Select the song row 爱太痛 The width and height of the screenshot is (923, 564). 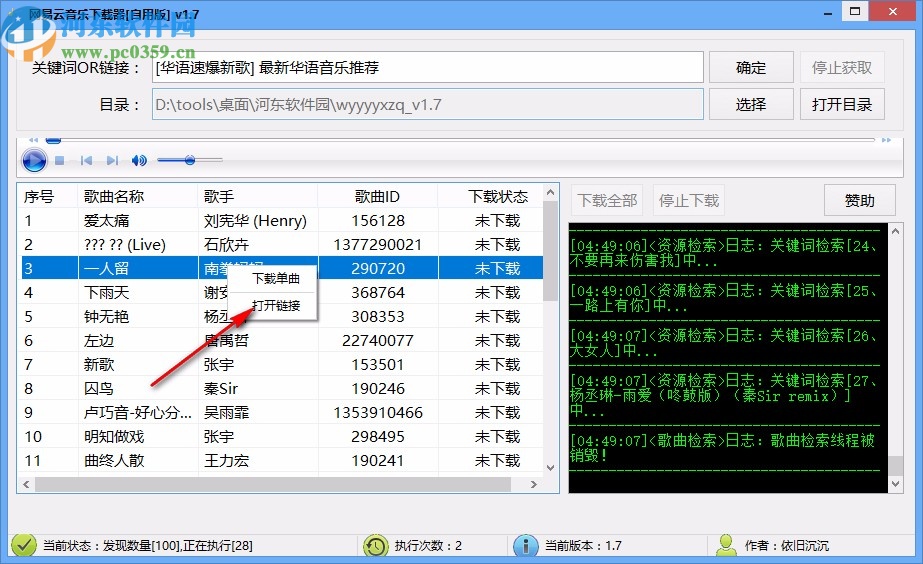point(282,220)
